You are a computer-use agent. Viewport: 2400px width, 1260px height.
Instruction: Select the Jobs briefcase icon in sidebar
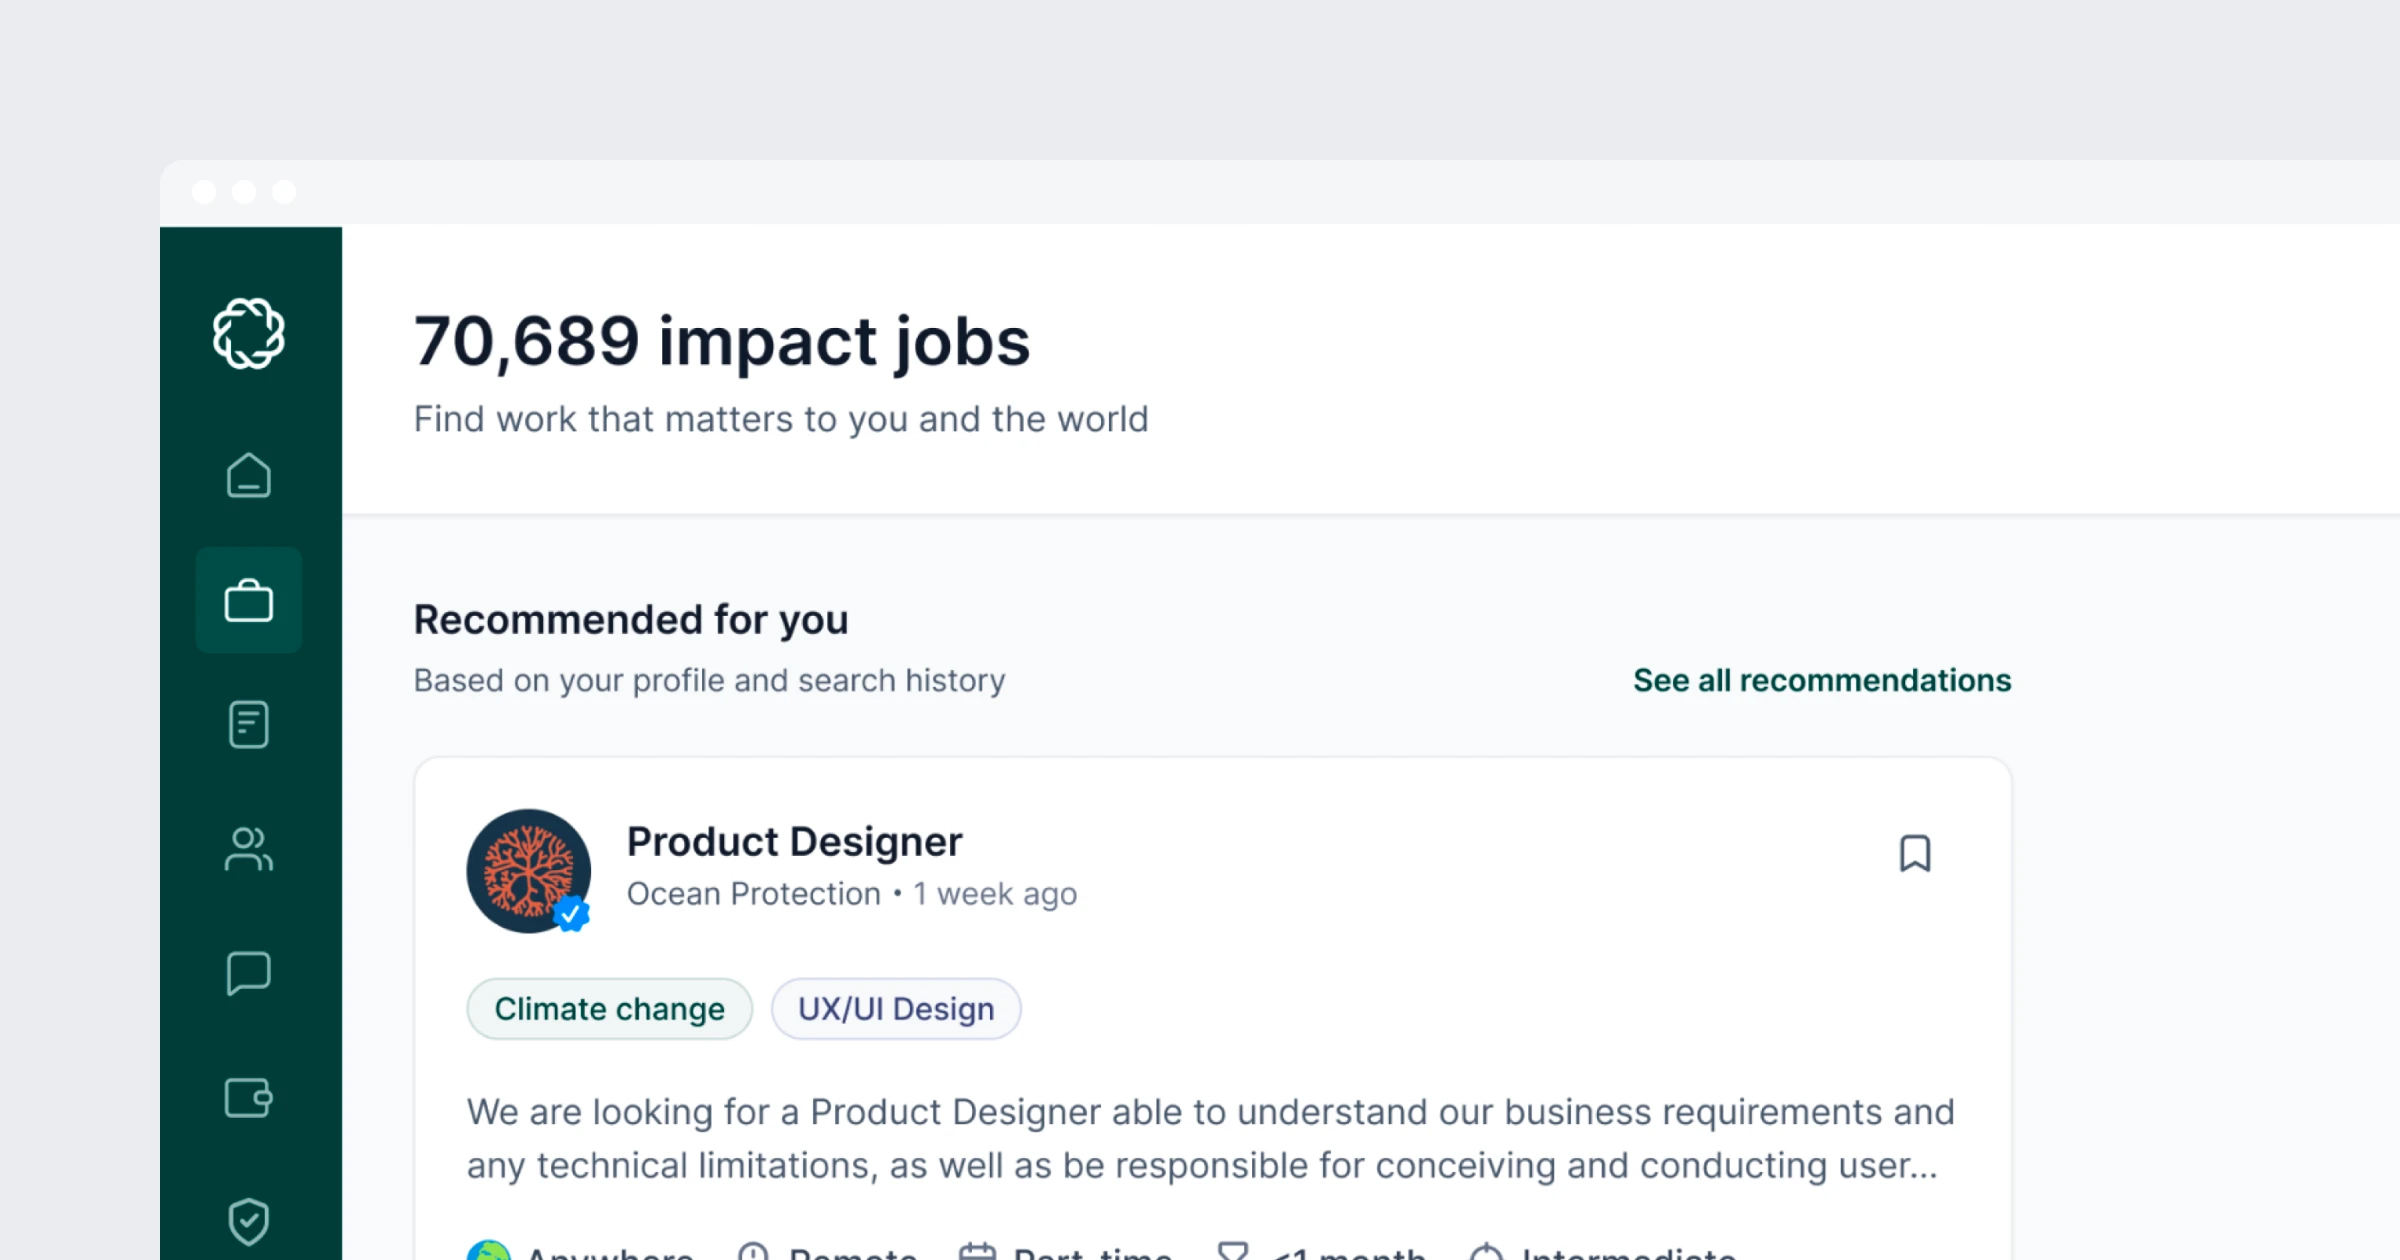click(x=249, y=600)
